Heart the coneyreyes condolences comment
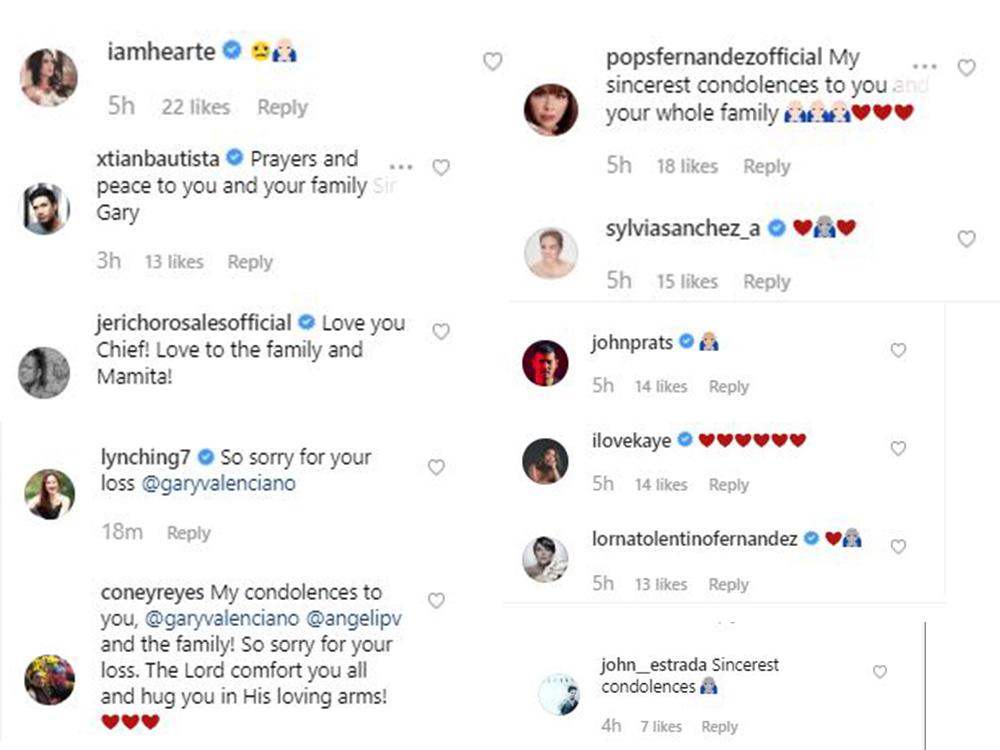1000x750 pixels. click(436, 601)
